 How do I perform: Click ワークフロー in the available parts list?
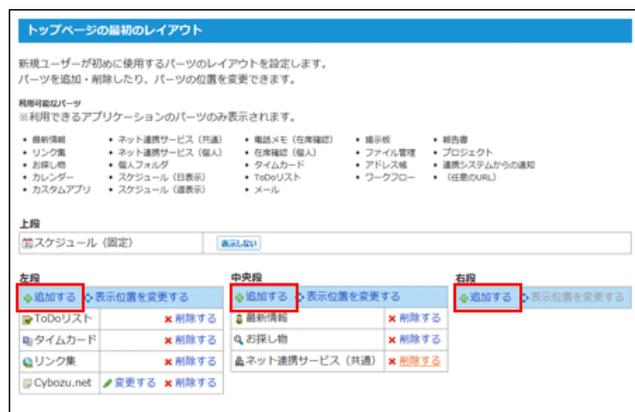(390, 177)
